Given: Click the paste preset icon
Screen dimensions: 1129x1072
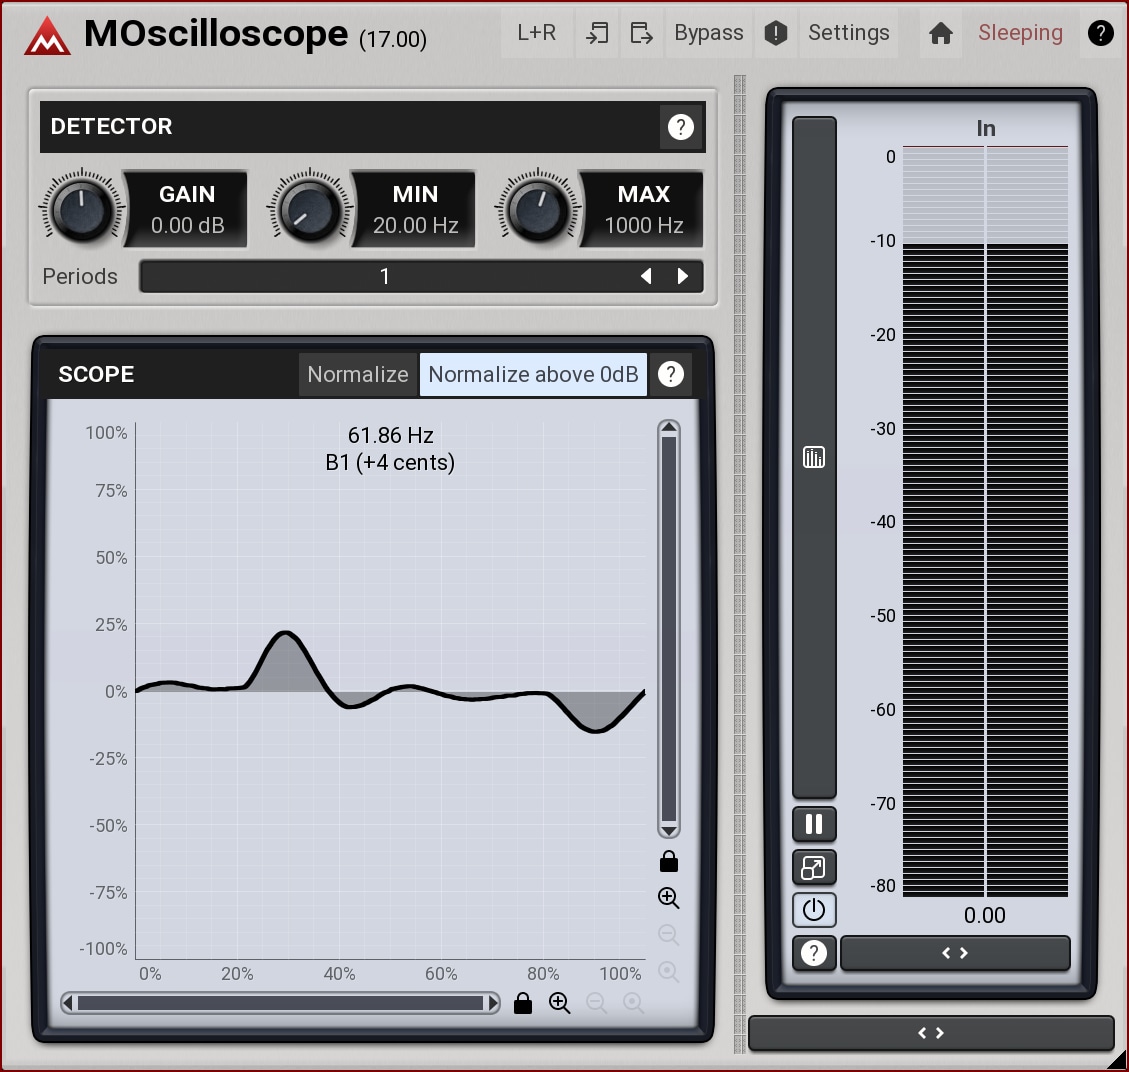Looking at the screenshot, I should (641, 33).
